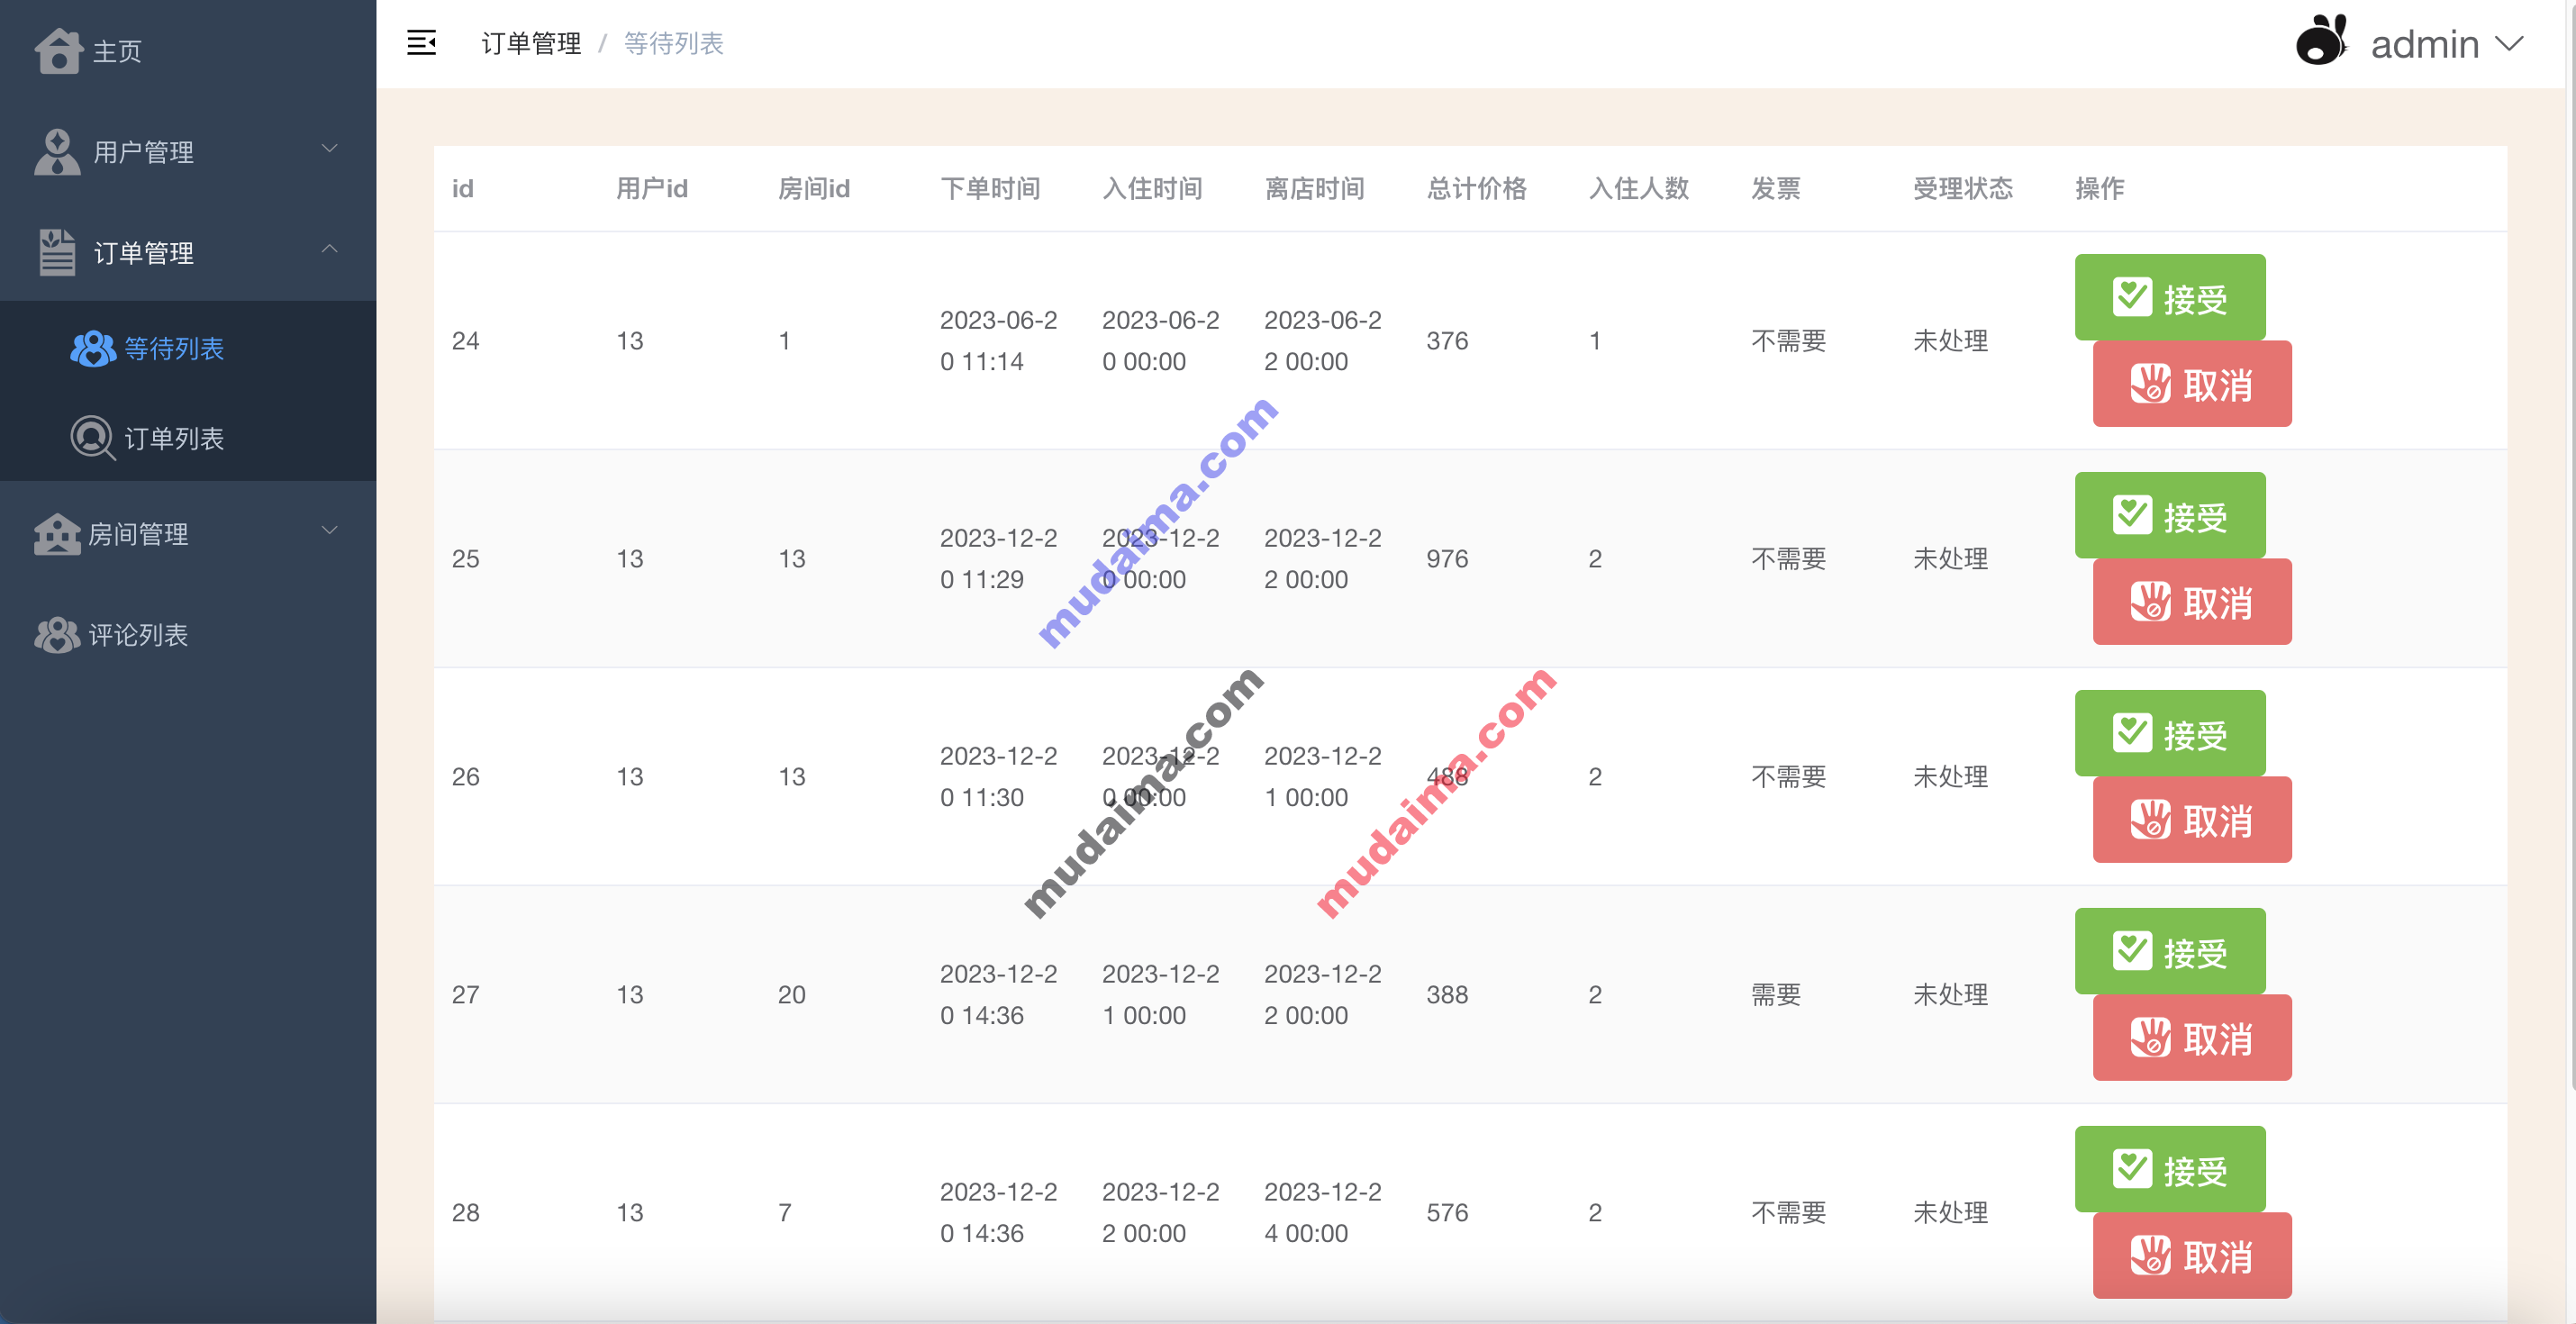Click 未处理 status of order 26
Viewport: 2576px width, 1324px height.
[x=1950, y=776]
